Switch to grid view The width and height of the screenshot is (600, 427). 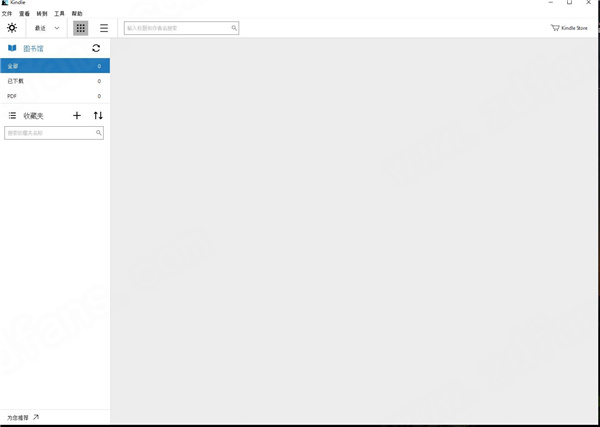click(81, 28)
